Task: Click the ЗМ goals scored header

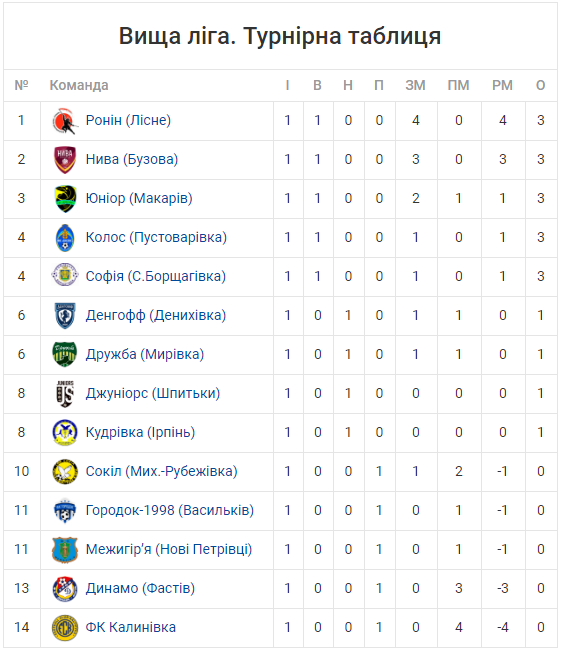Action: pyautogui.click(x=415, y=86)
